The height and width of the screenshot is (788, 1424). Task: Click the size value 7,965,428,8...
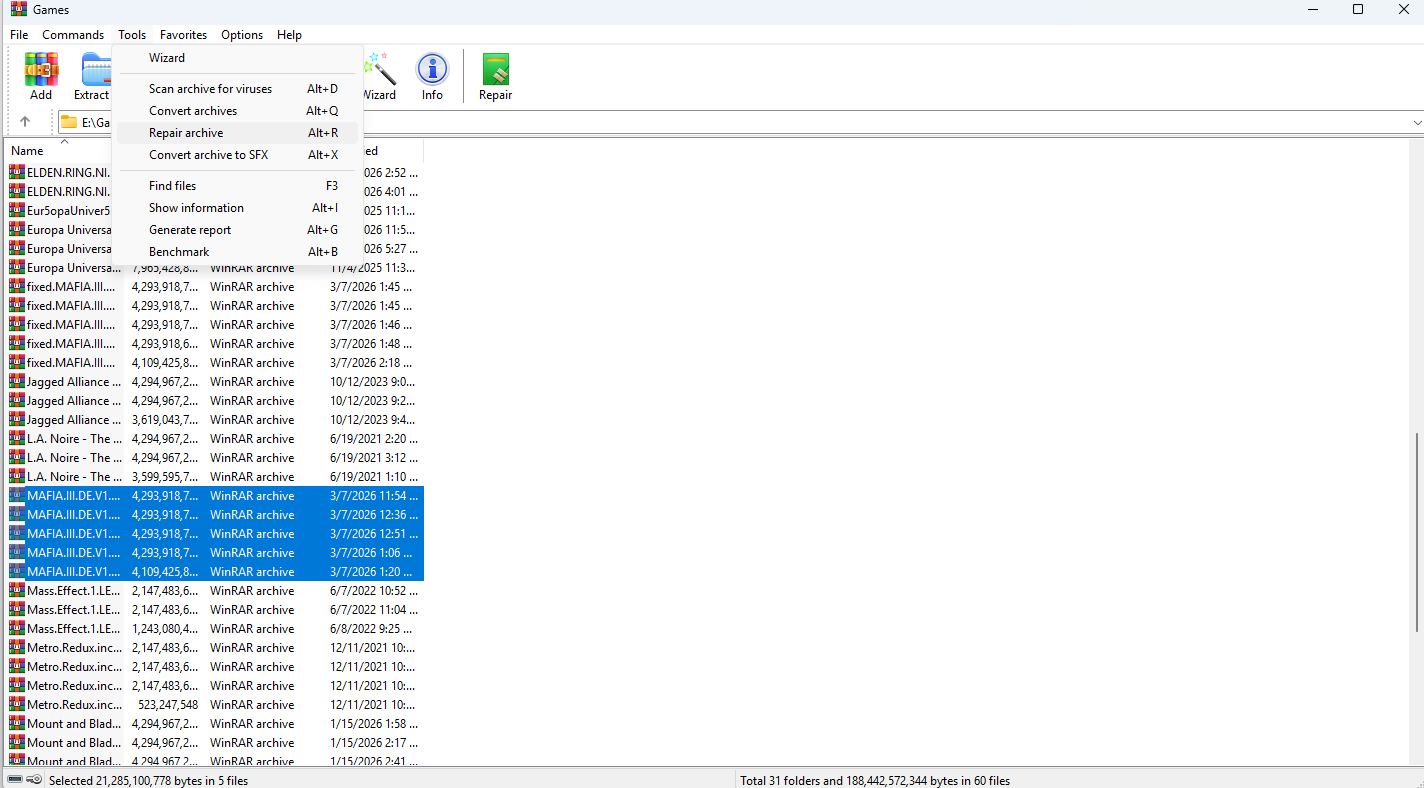coord(165,267)
